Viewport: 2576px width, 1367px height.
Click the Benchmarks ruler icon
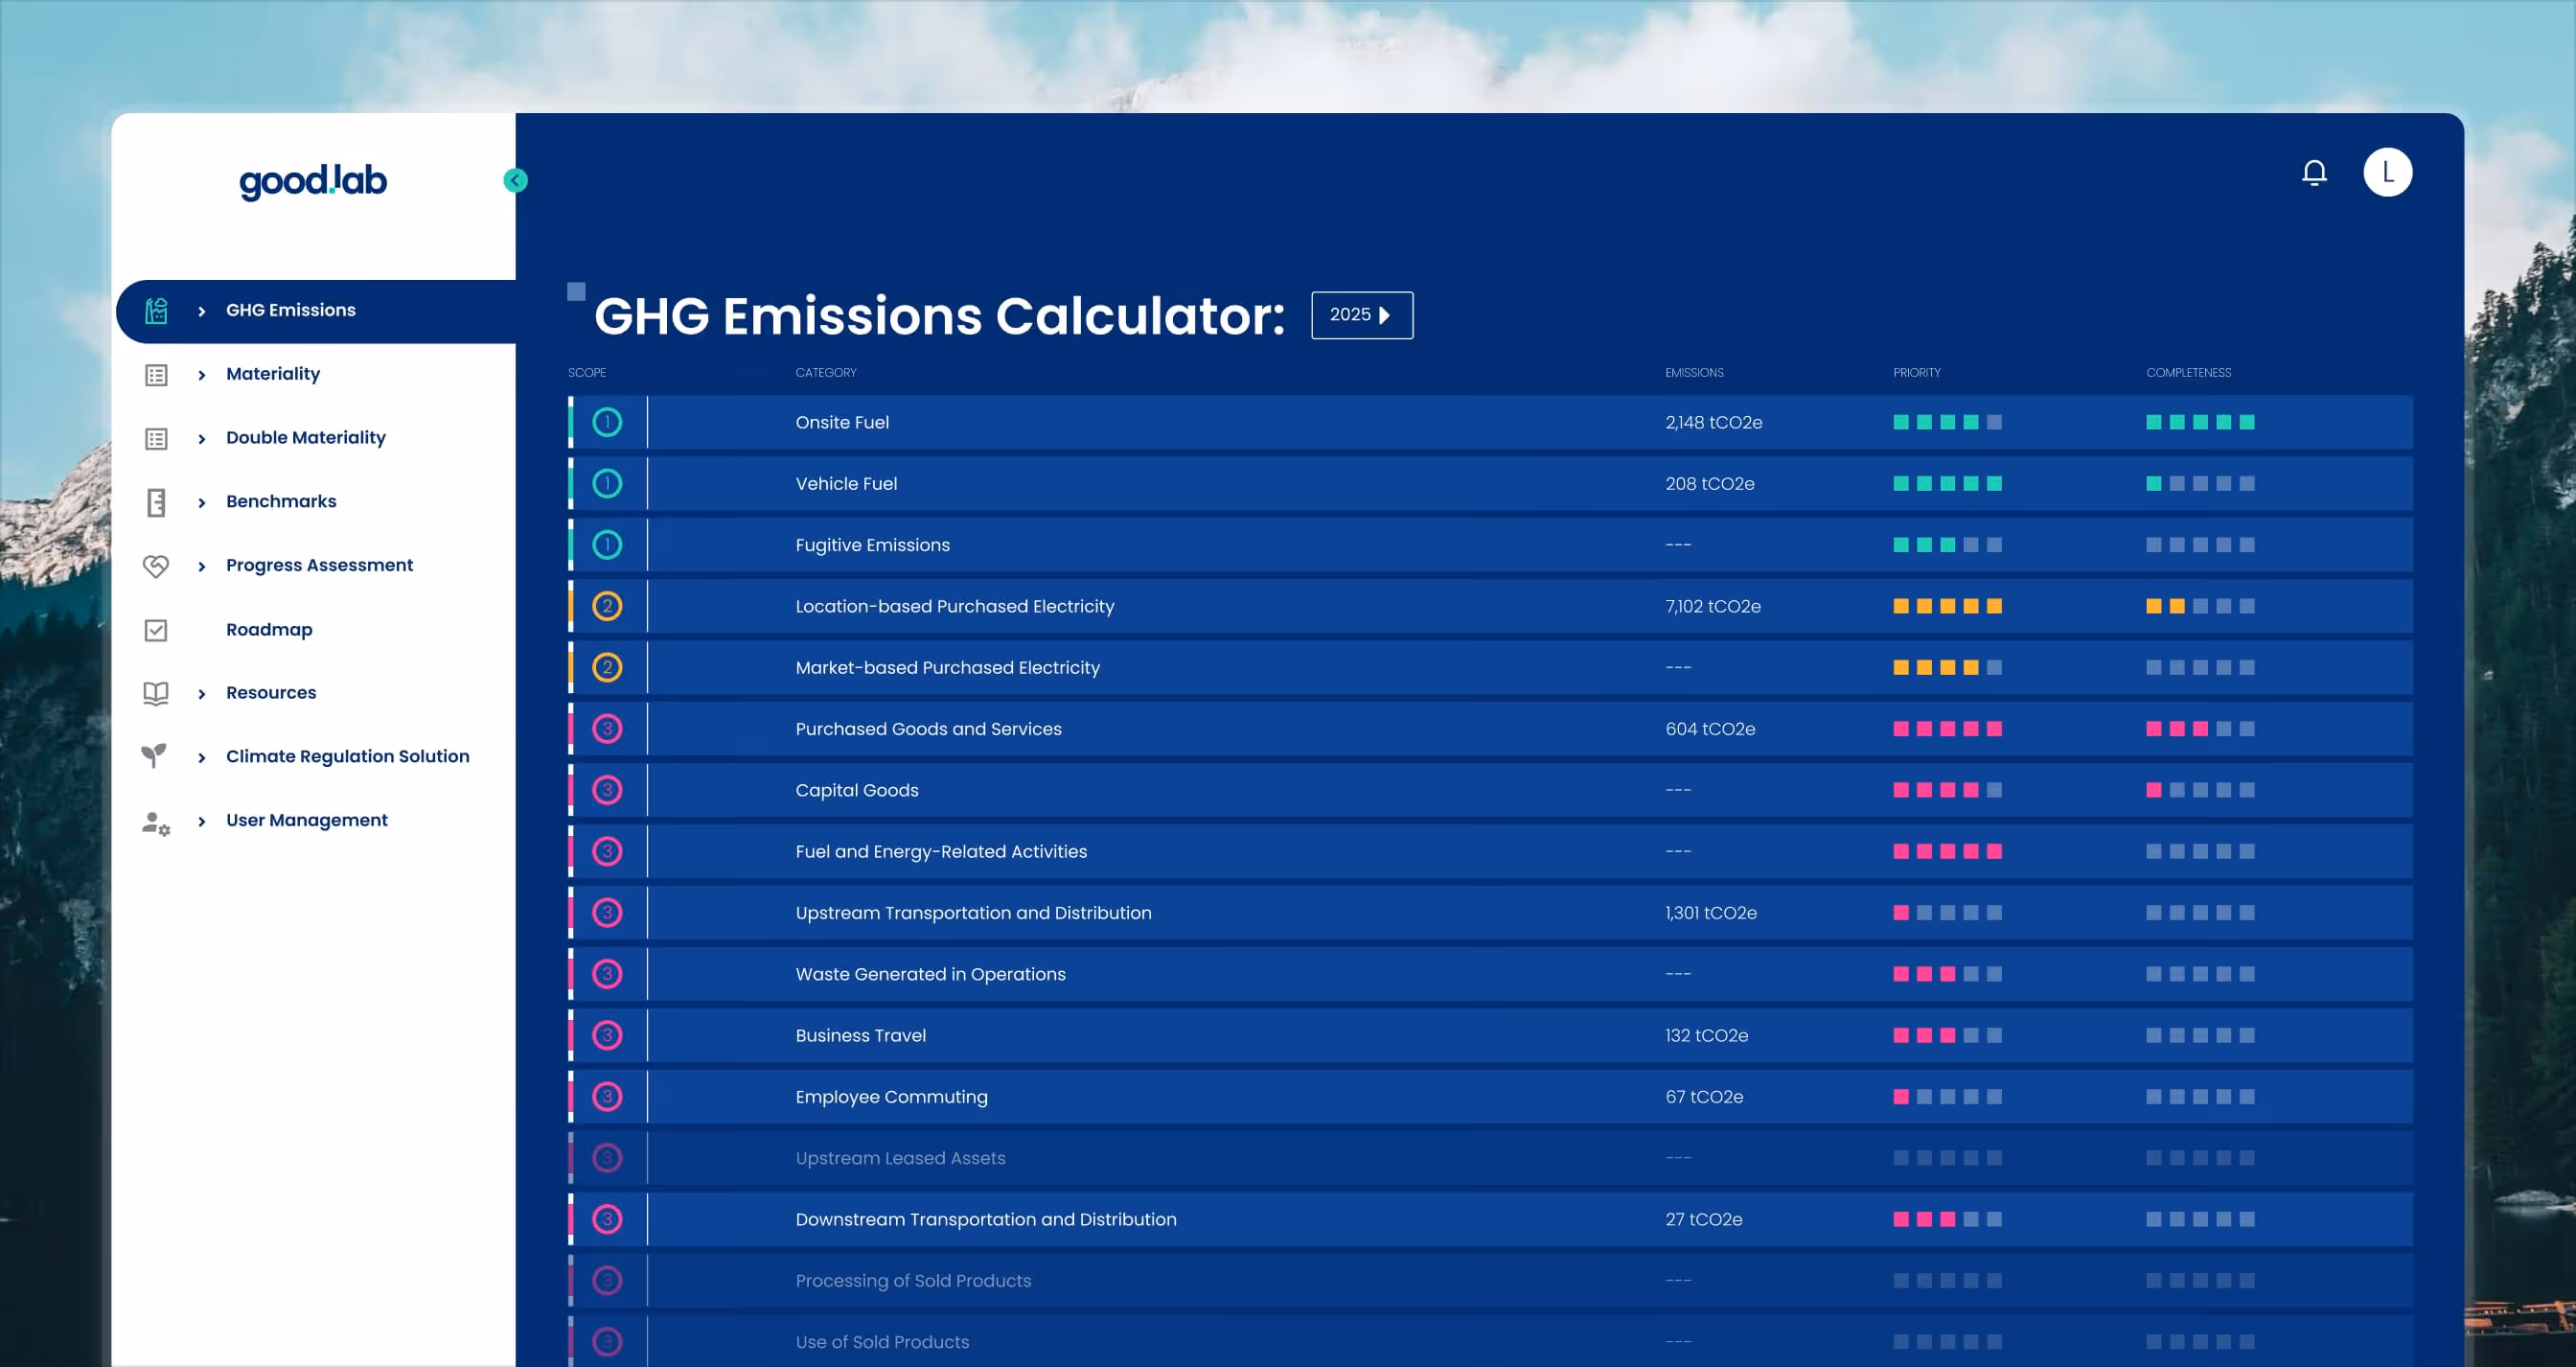click(156, 502)
